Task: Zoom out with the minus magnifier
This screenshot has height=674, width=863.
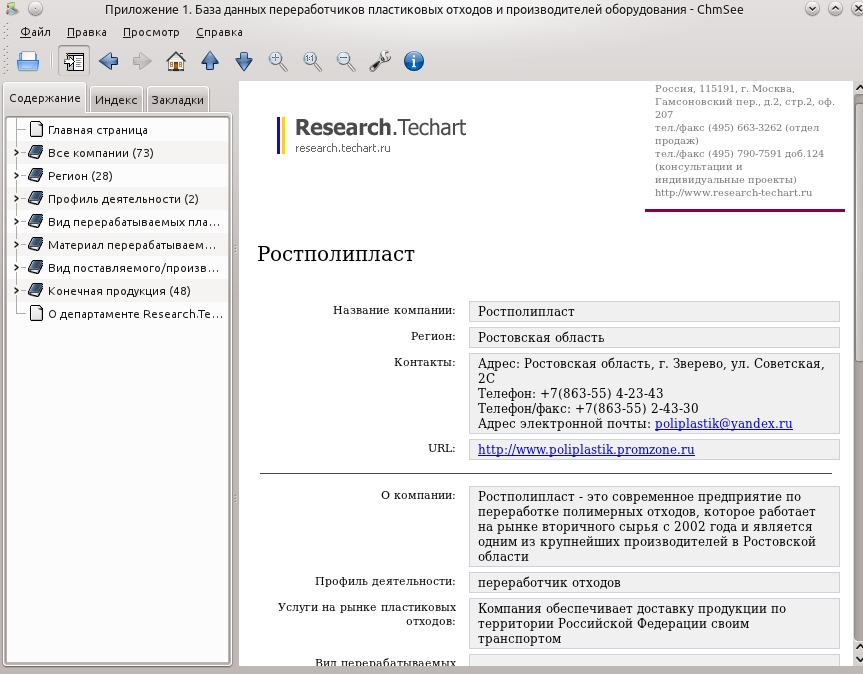Action: pyautogui.click(x=346, y=61)
